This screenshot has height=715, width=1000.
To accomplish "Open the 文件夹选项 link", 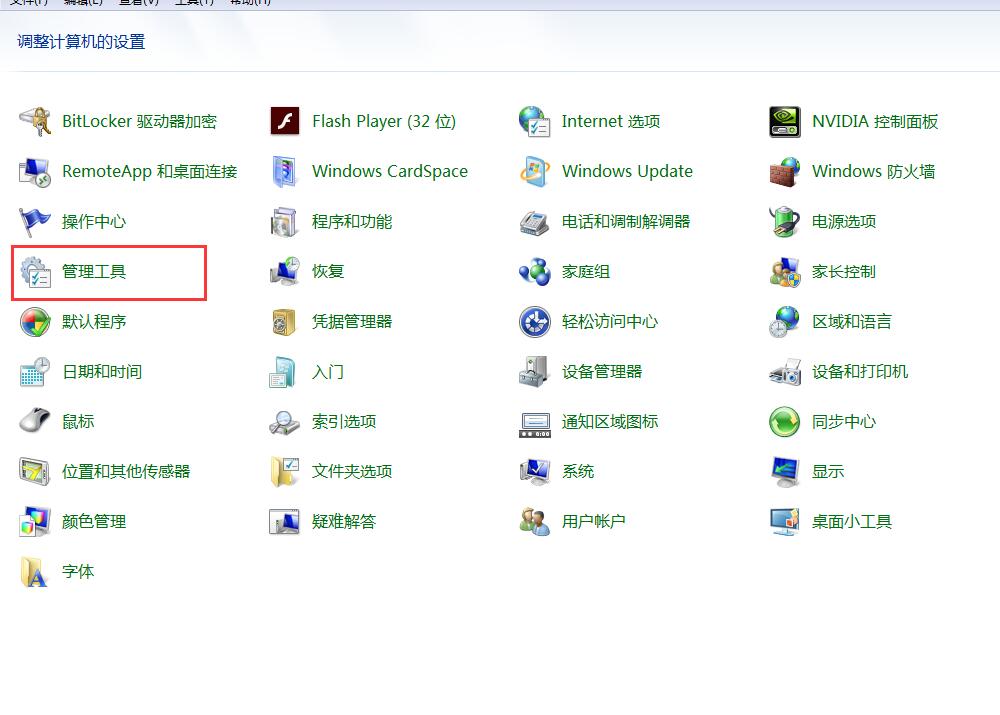I will click(351, 471).
